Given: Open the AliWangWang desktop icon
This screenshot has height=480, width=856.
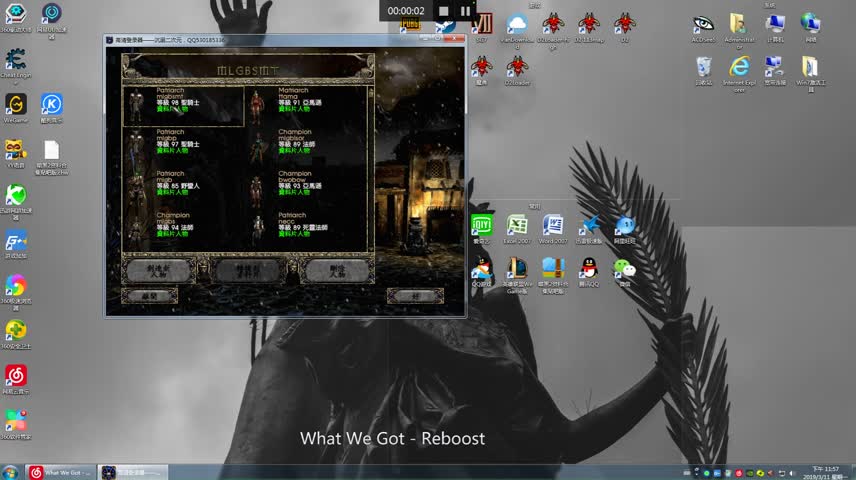Looking at the screenshot, I should (625, 228).
